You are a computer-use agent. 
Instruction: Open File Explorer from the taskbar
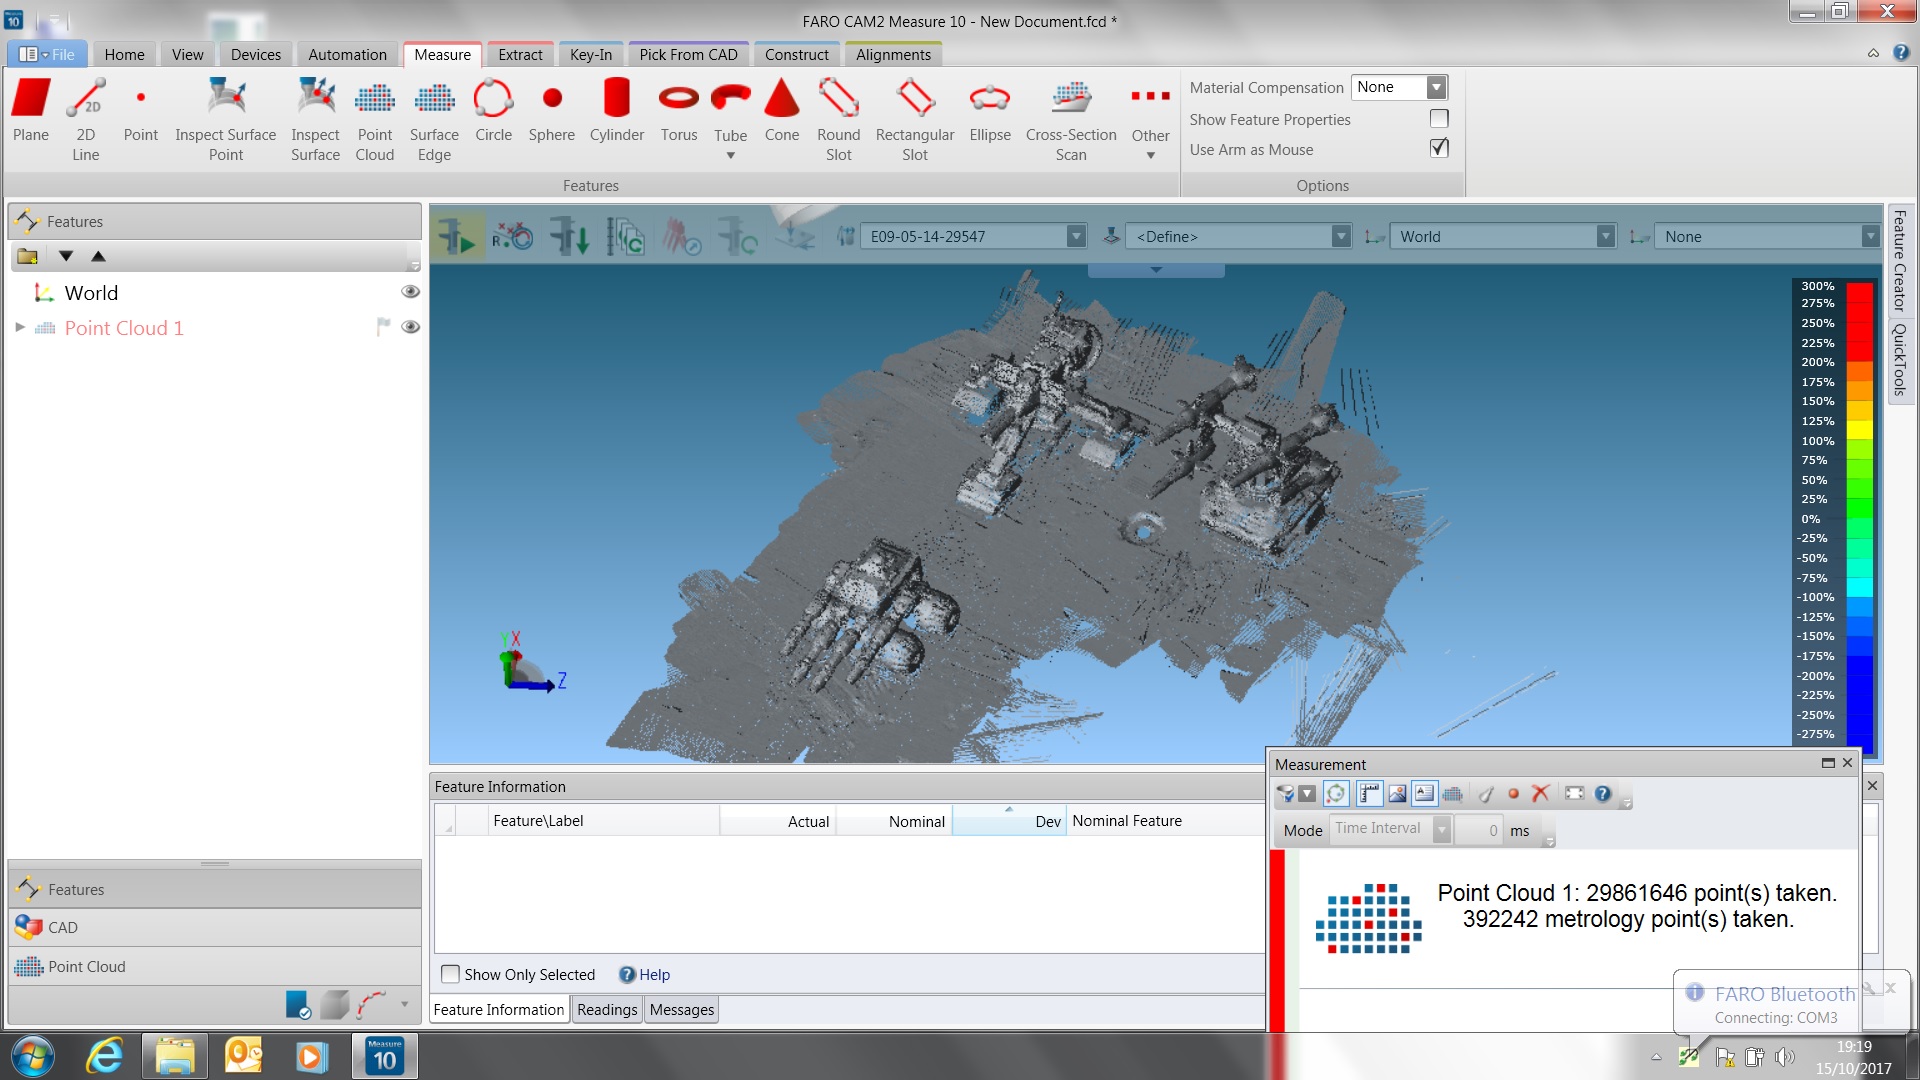tap(175, 1057)
